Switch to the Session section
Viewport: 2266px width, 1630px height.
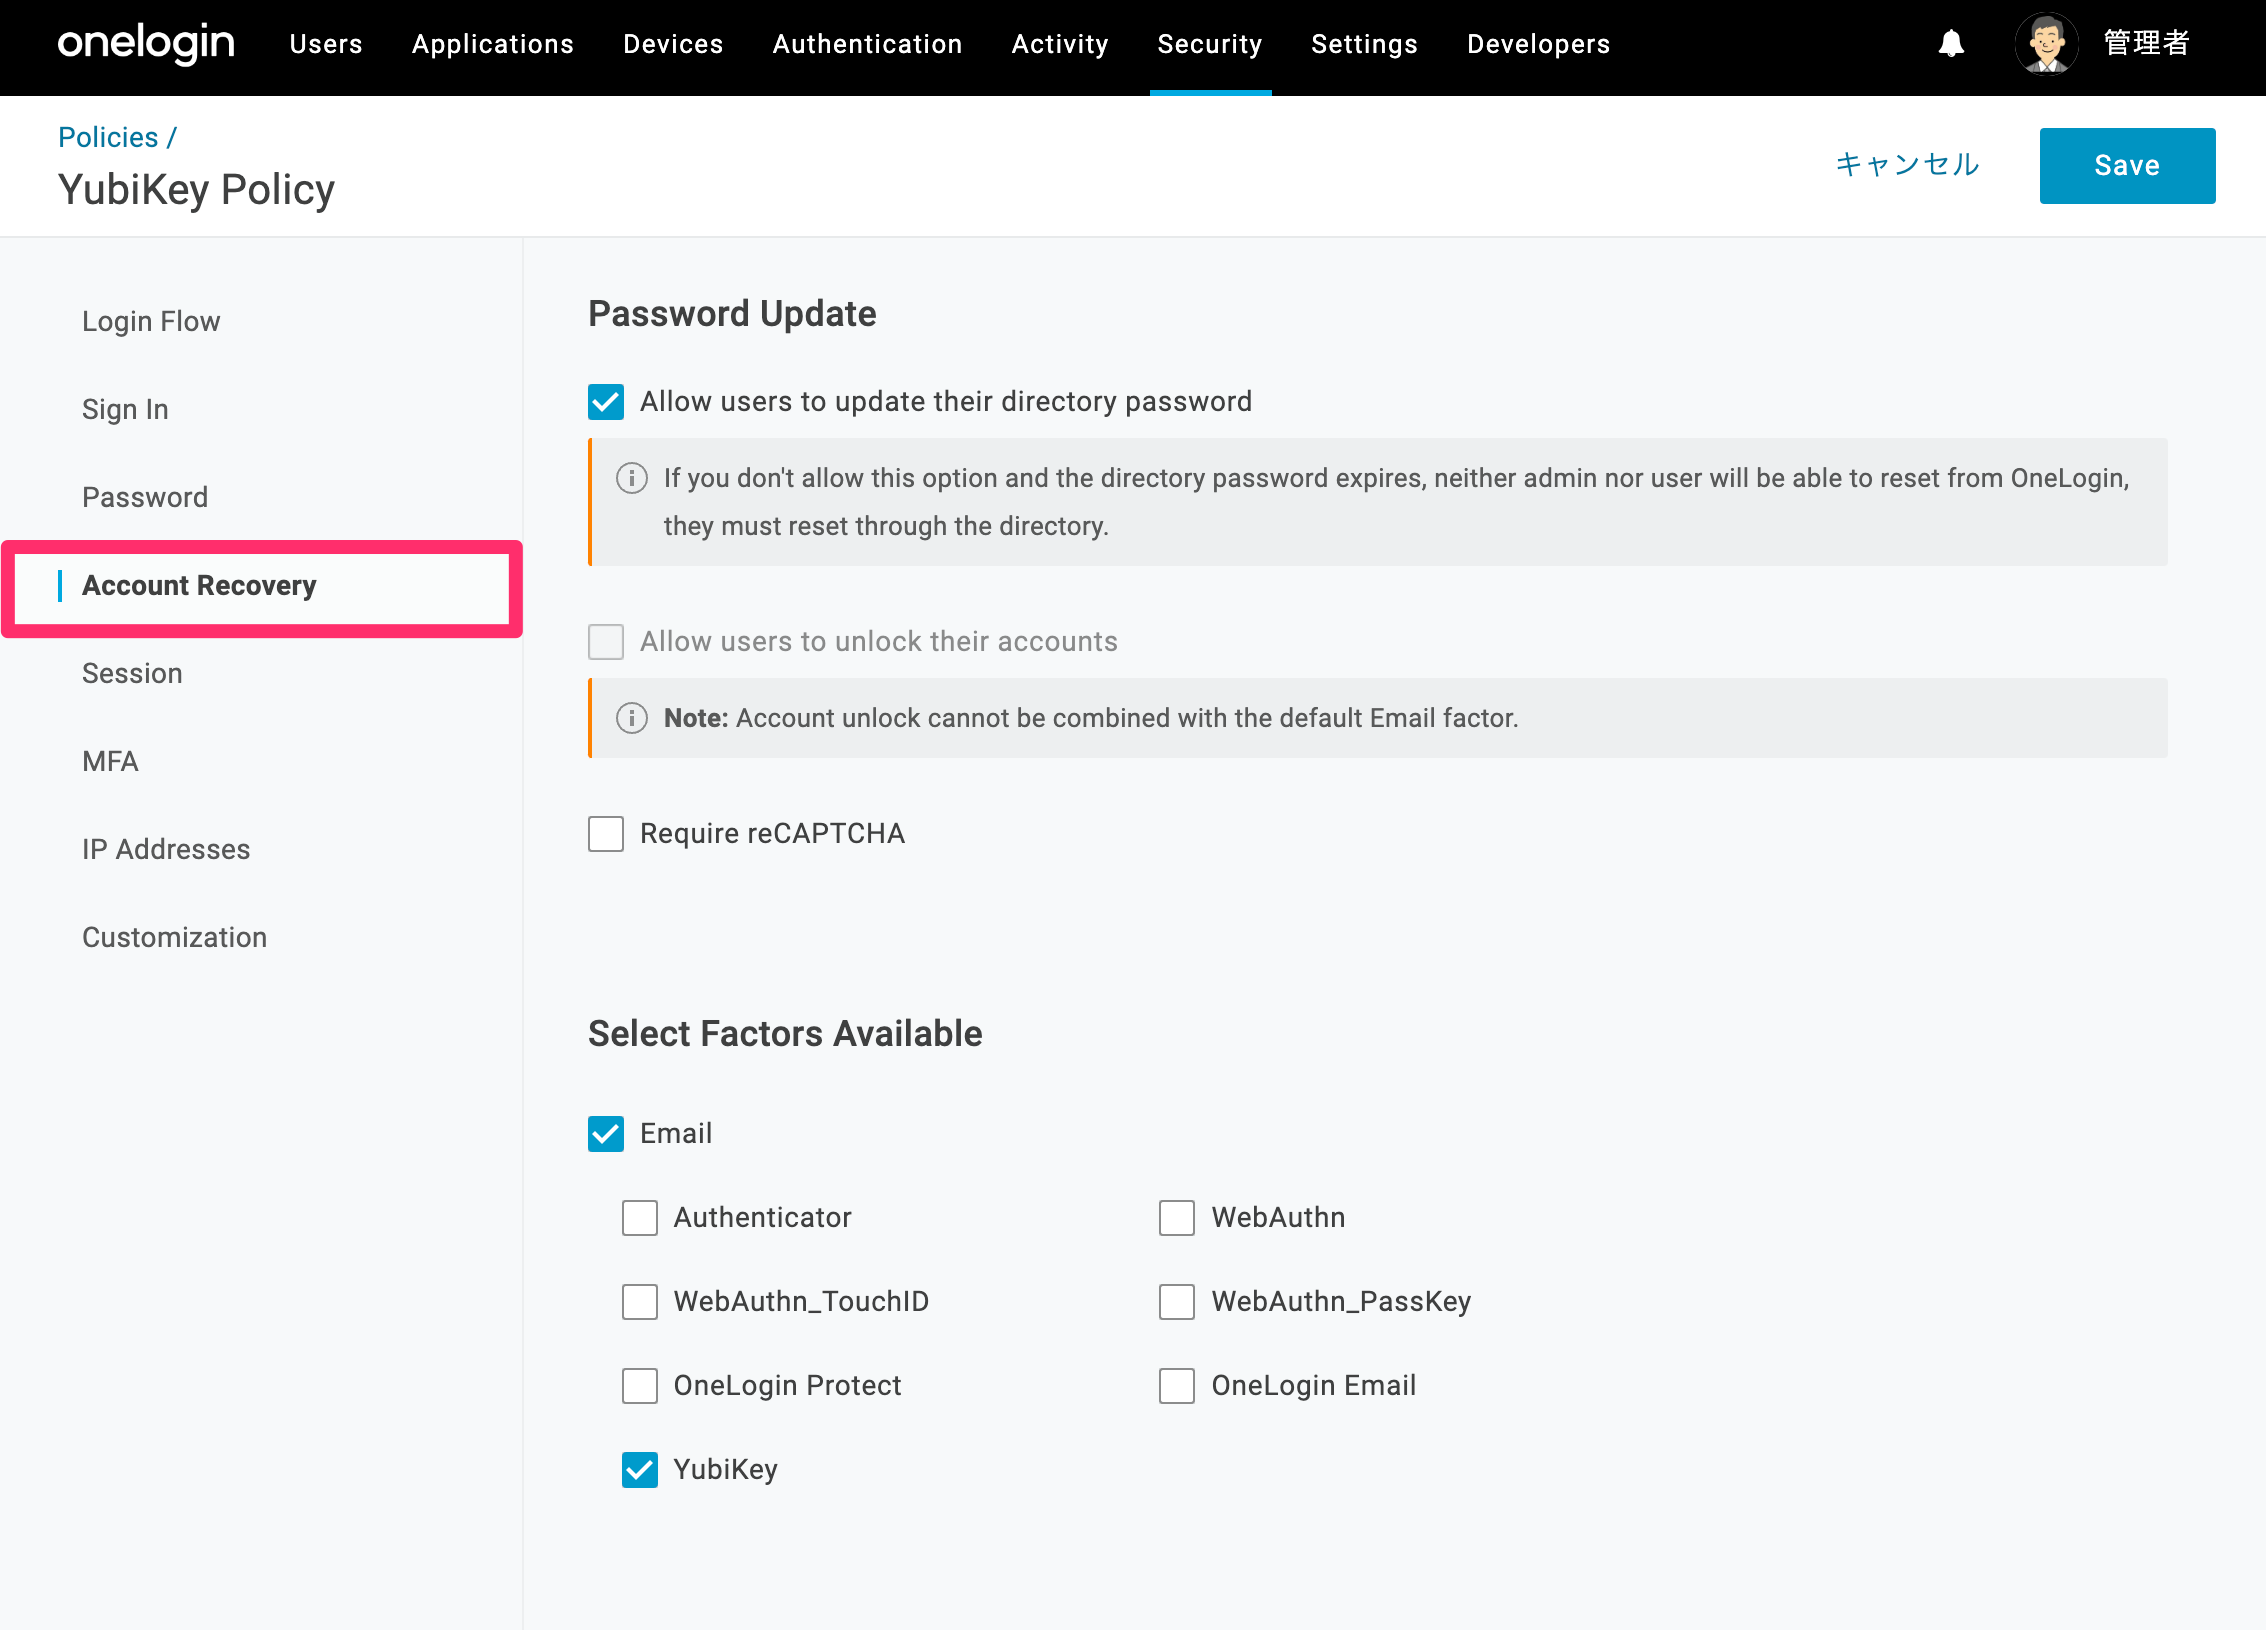point(132,673)
